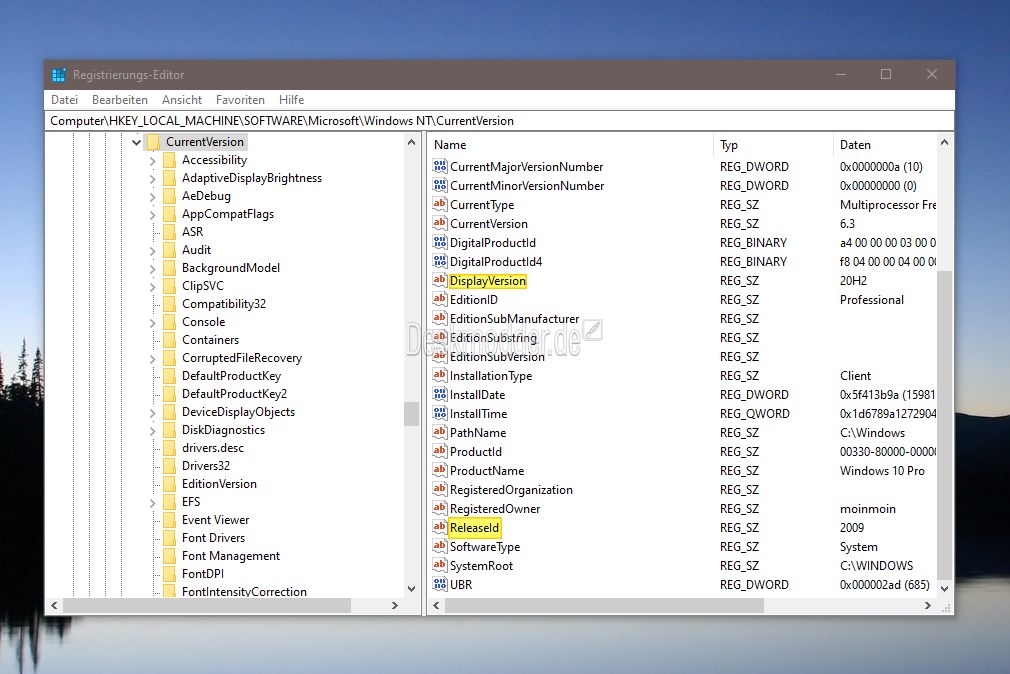Image resolution: width=1010 pixels, height=674 pixels.
Task: Open the Ansicht menu
Action: pyautogui.click(x=182, y=100)
